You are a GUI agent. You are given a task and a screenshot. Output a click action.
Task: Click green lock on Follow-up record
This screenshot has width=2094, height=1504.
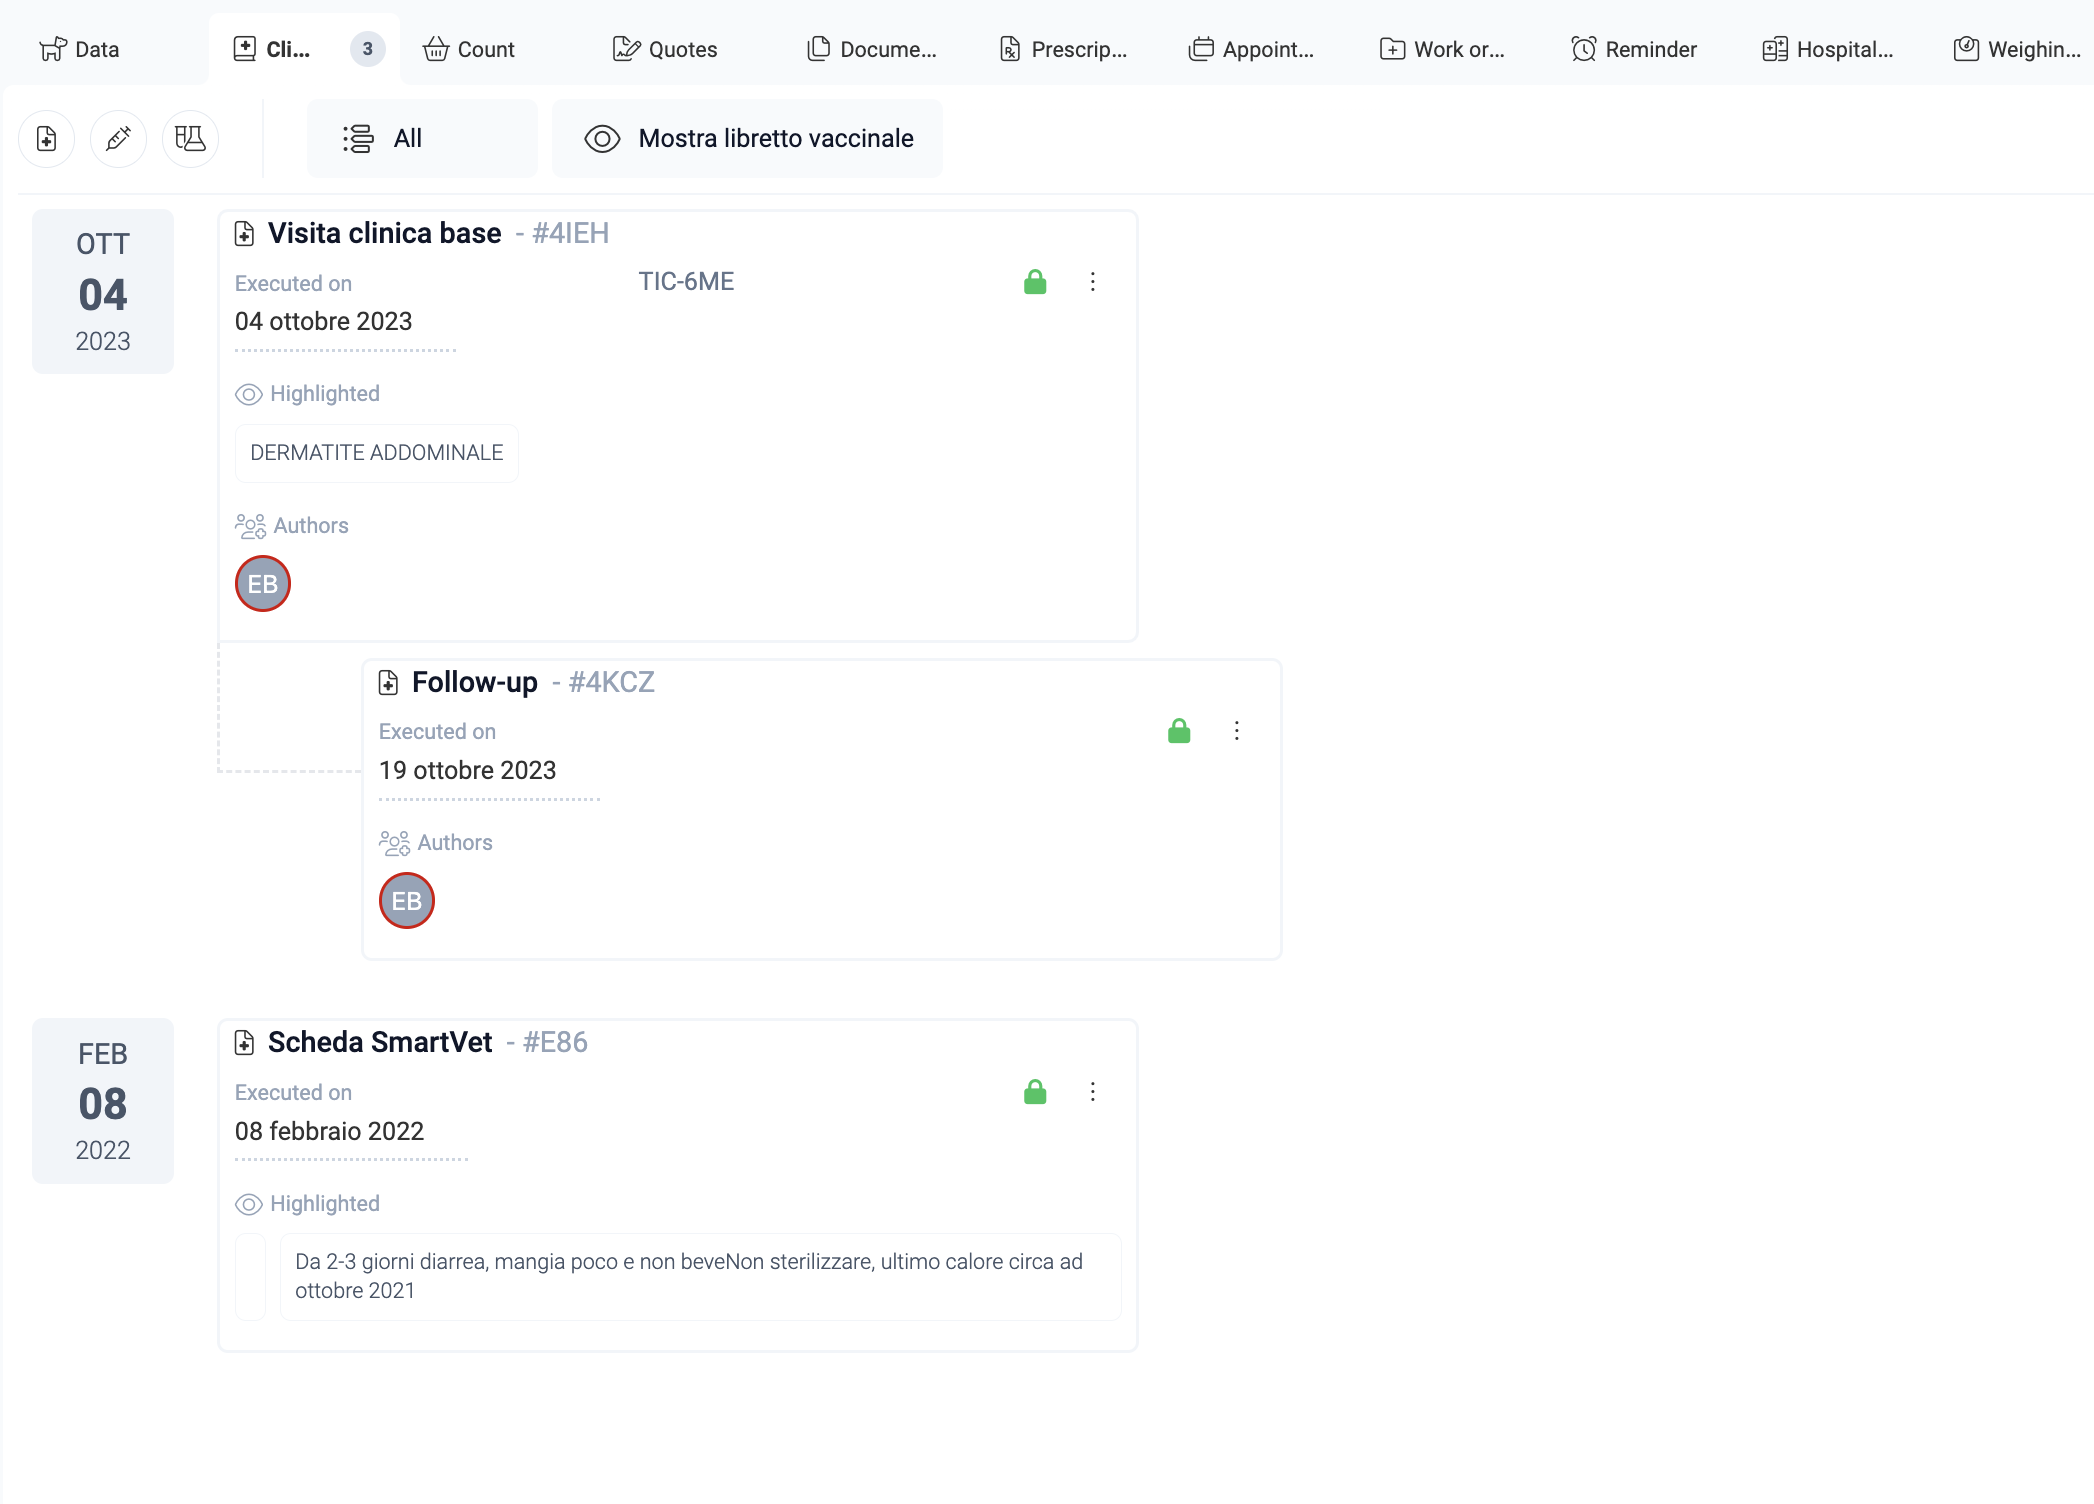tap(1179, 731)
